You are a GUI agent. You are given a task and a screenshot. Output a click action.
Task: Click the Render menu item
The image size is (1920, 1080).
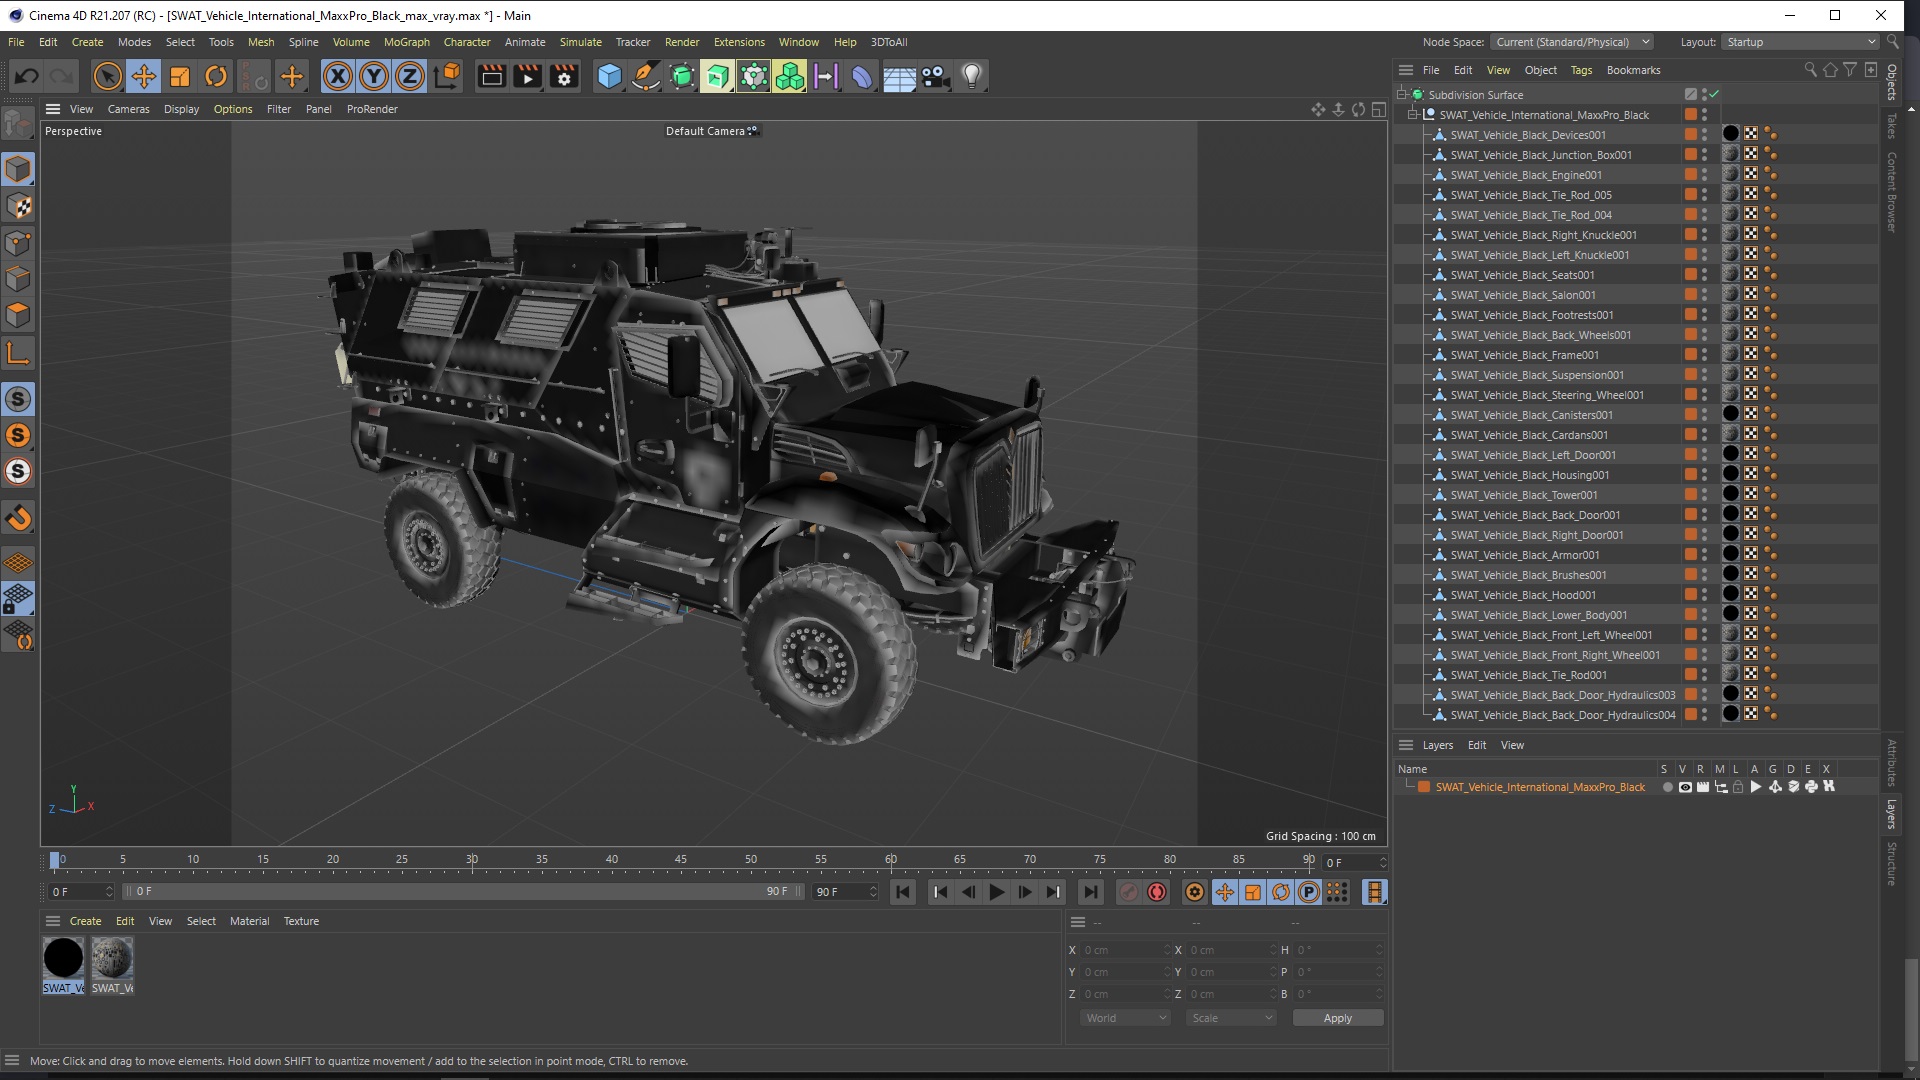[682, 41]
